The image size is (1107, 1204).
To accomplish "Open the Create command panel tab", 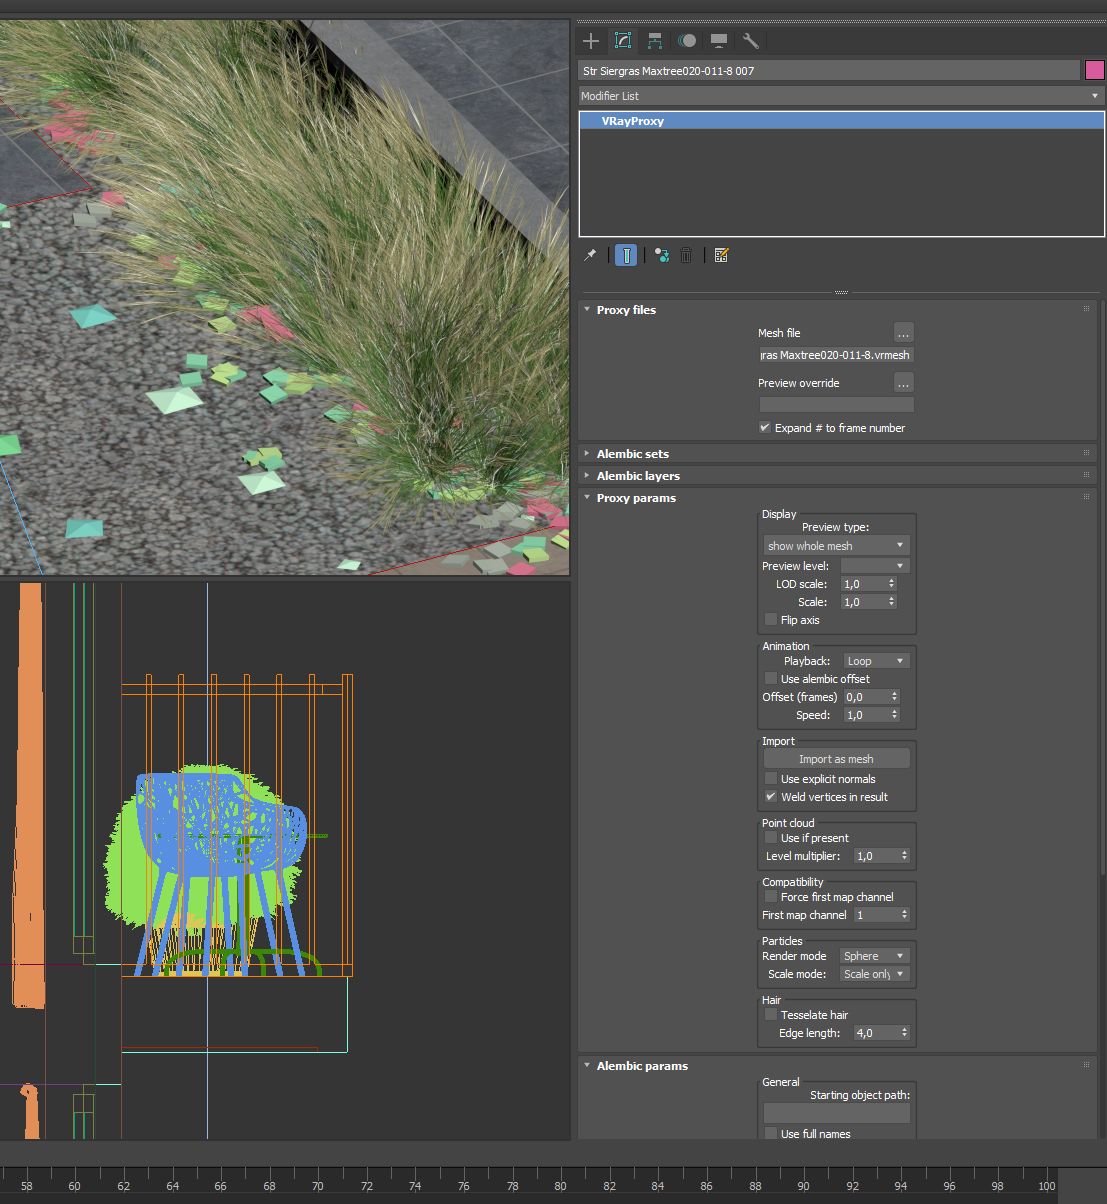I will click(591, 41).
